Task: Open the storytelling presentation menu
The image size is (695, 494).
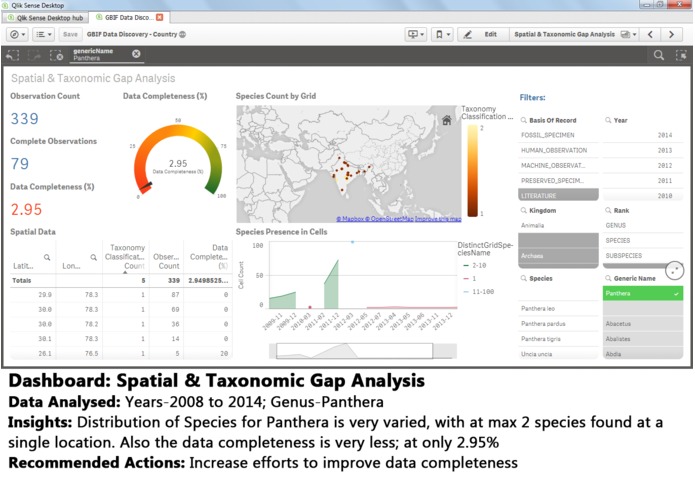Action: (416, 35)
